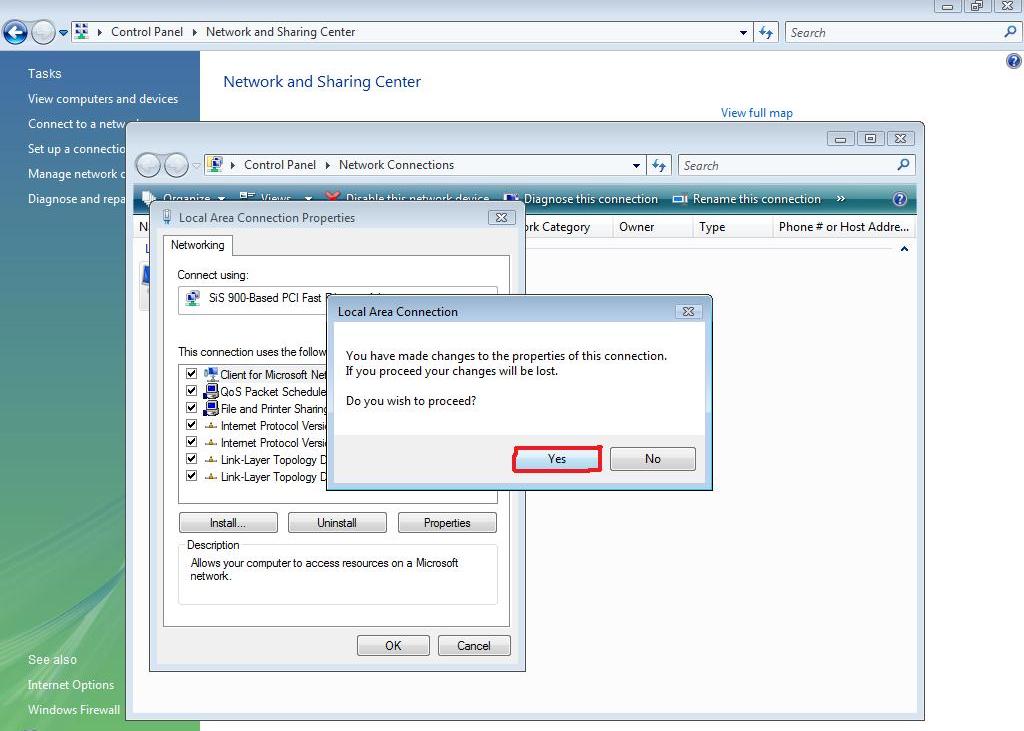Open Internet Options under See also
Viewport: 1024px width, 731px height.
pos(71,685)
